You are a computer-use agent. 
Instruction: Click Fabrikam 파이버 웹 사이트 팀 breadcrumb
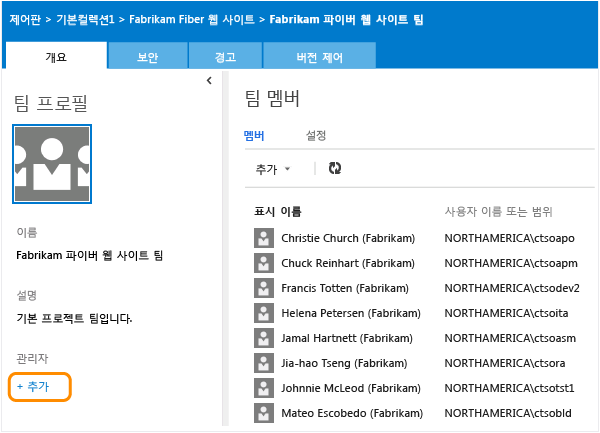pyautogui.click(x=346, y=20)
